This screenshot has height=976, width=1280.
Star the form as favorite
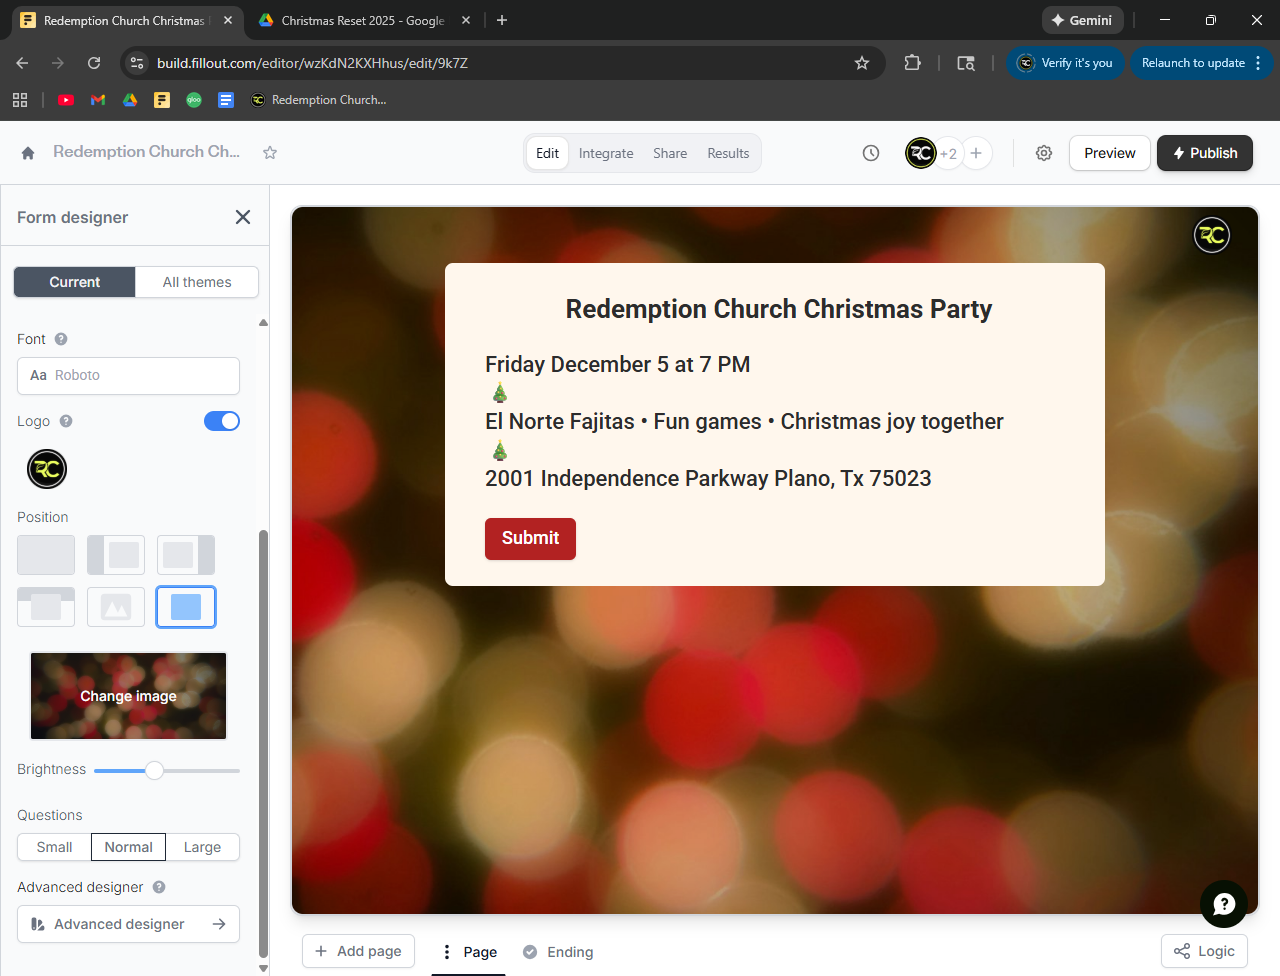(x=270, y=153)
